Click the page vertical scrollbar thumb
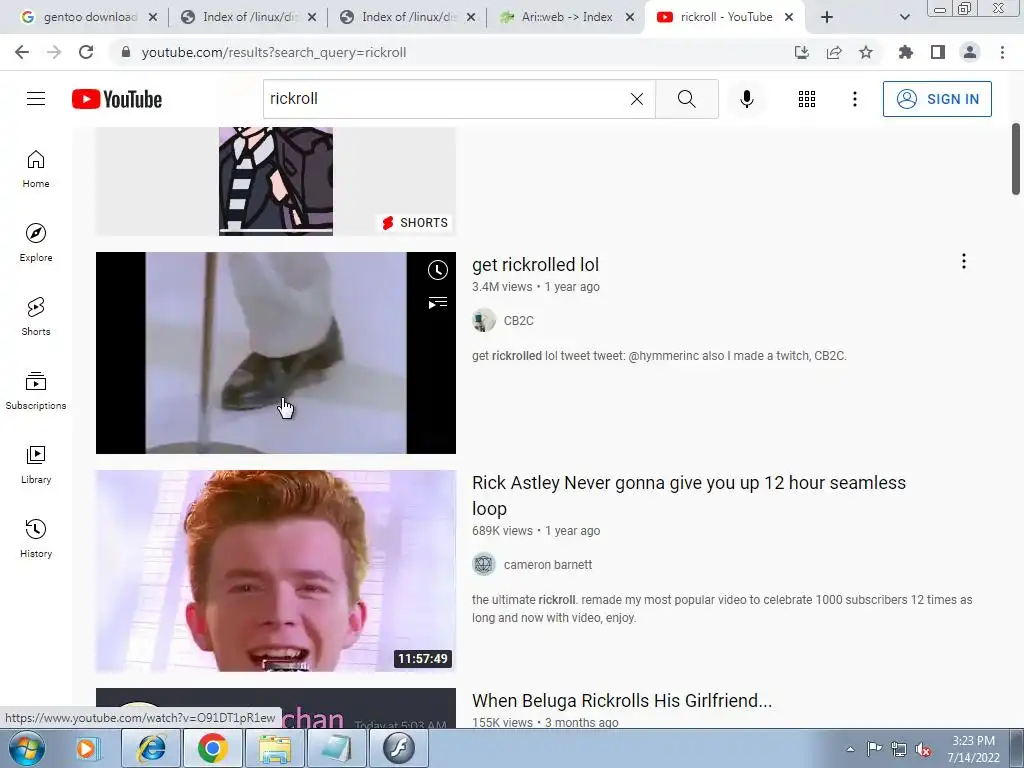This screenshot has height=768, width=1024. pyautogui.click(x=1016, y=159)
